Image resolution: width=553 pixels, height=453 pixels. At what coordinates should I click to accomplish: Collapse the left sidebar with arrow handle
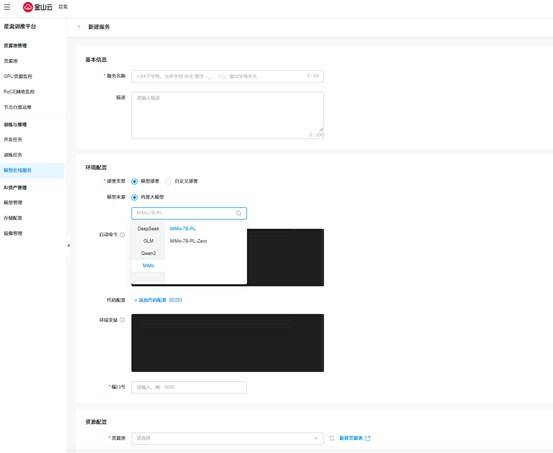point(68,245)
